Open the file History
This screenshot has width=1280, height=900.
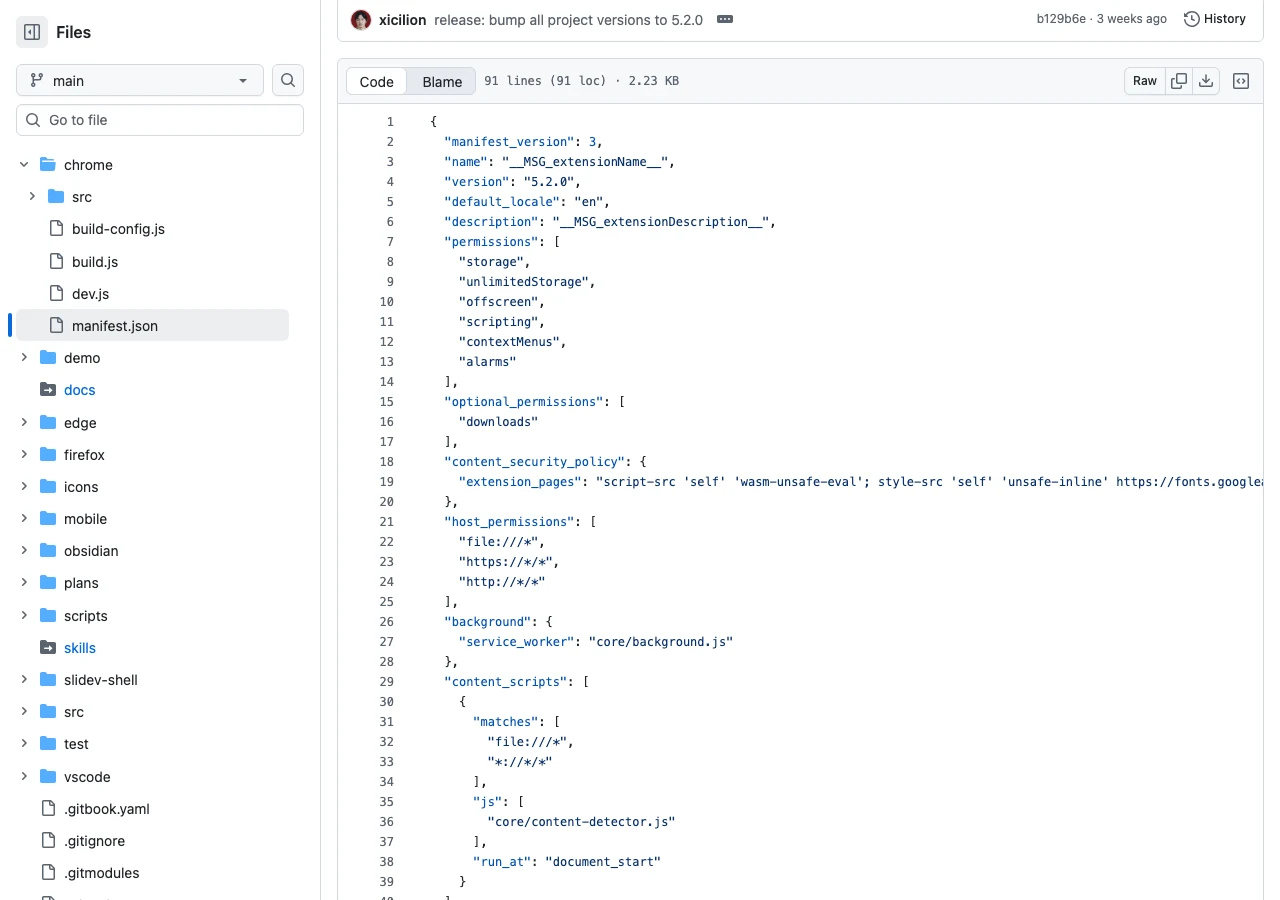[1215, 19]
